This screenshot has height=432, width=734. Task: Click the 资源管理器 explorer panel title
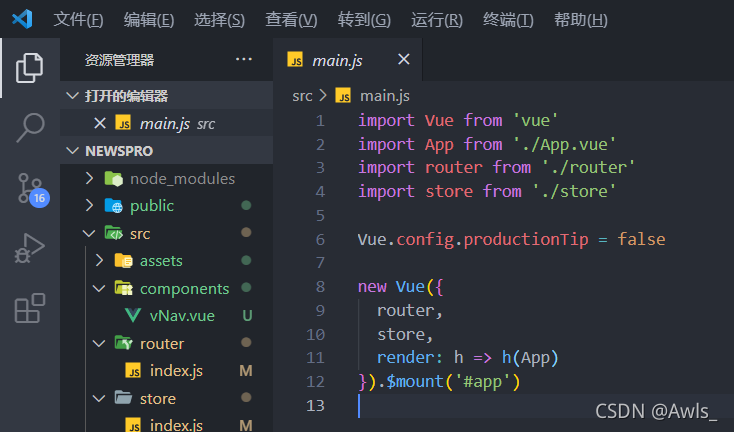point(119,60)
